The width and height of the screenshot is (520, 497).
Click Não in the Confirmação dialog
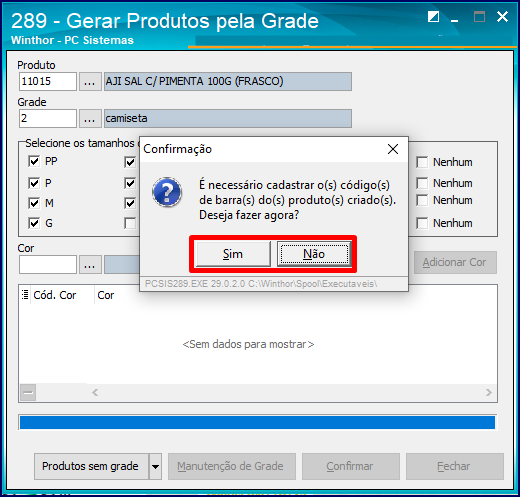coord(314,254)
